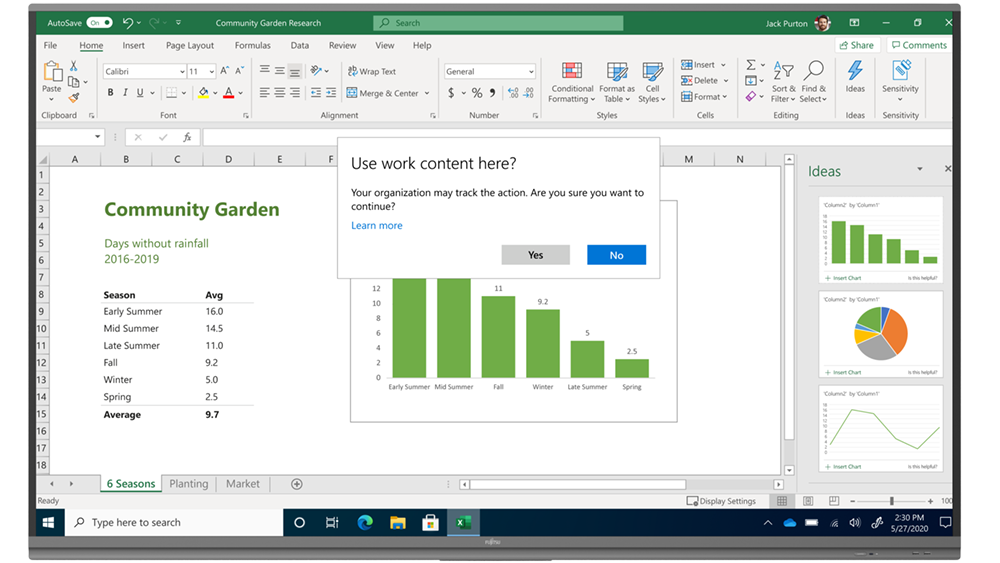Open the Calibri font name dropdown
Image resolution: width=1000 pixels, height=563 pixels.
pos(182,71)
